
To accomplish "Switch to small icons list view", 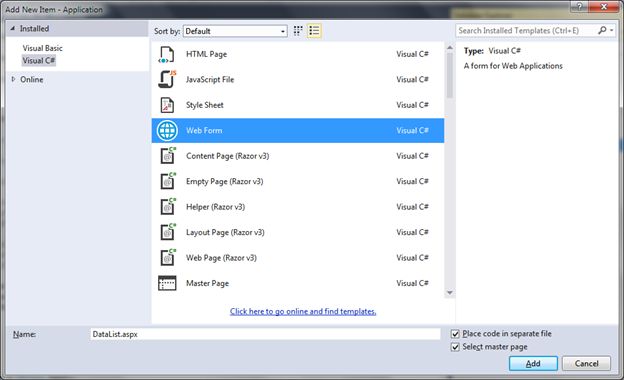I will point(314,31).
